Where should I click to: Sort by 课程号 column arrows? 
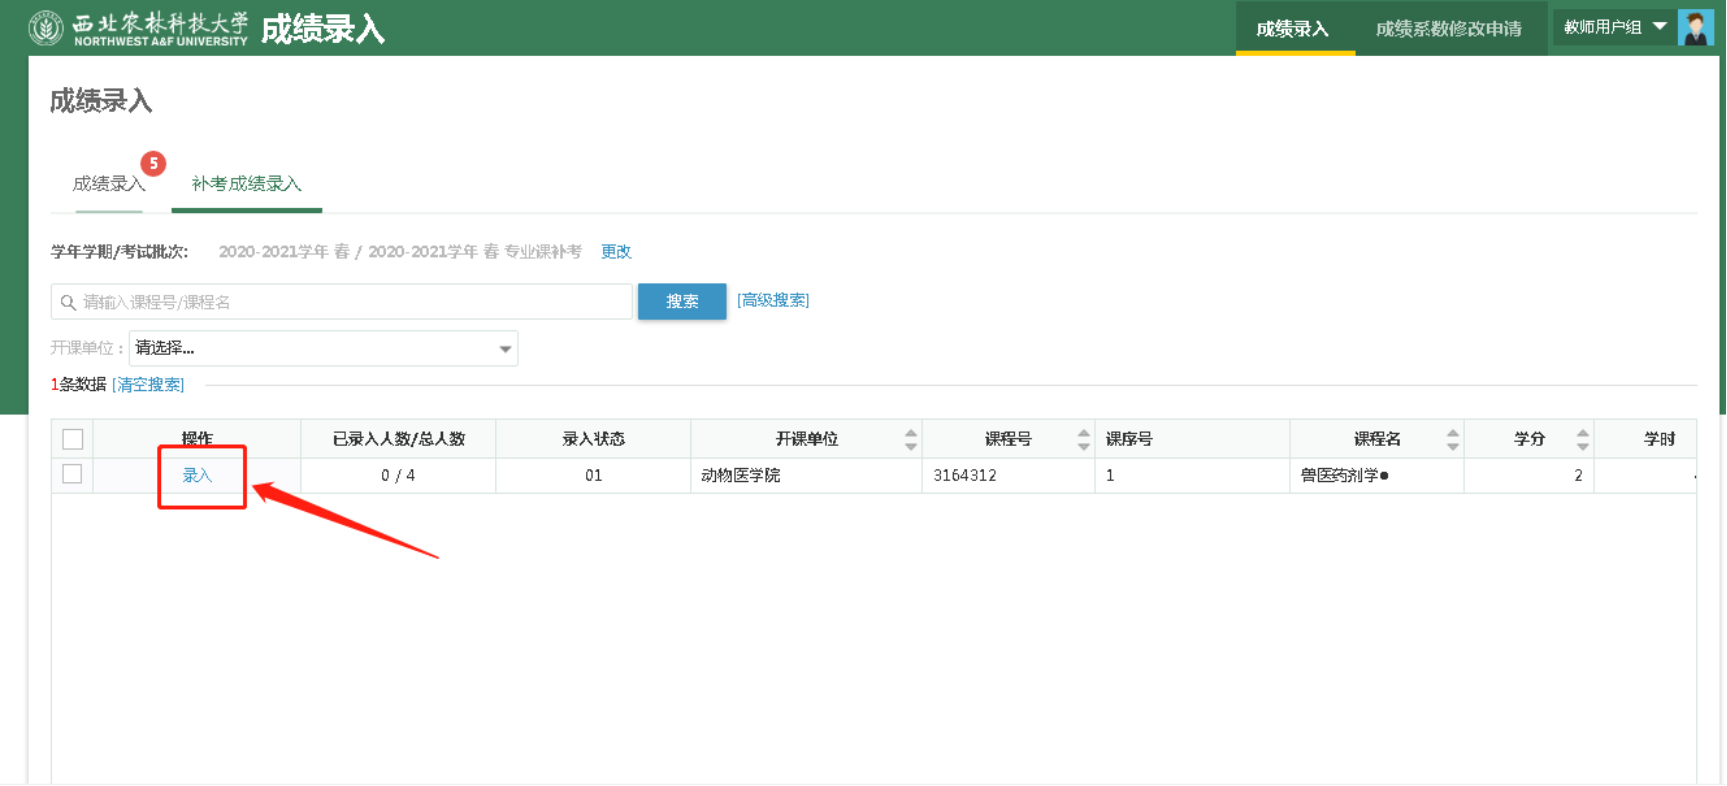point(1083,439)
